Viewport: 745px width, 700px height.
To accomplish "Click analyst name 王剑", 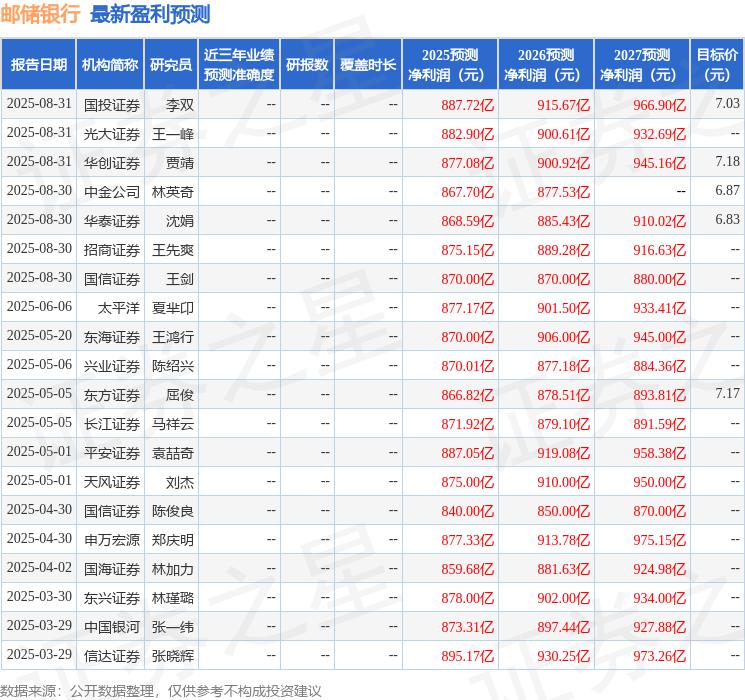I will pos(180,279).
